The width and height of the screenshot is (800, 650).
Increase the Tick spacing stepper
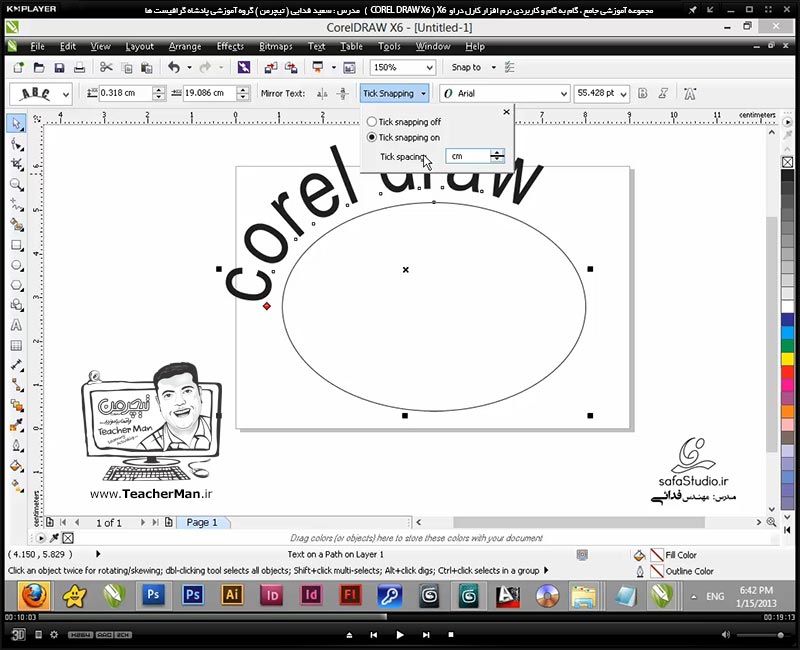(497, 153)
